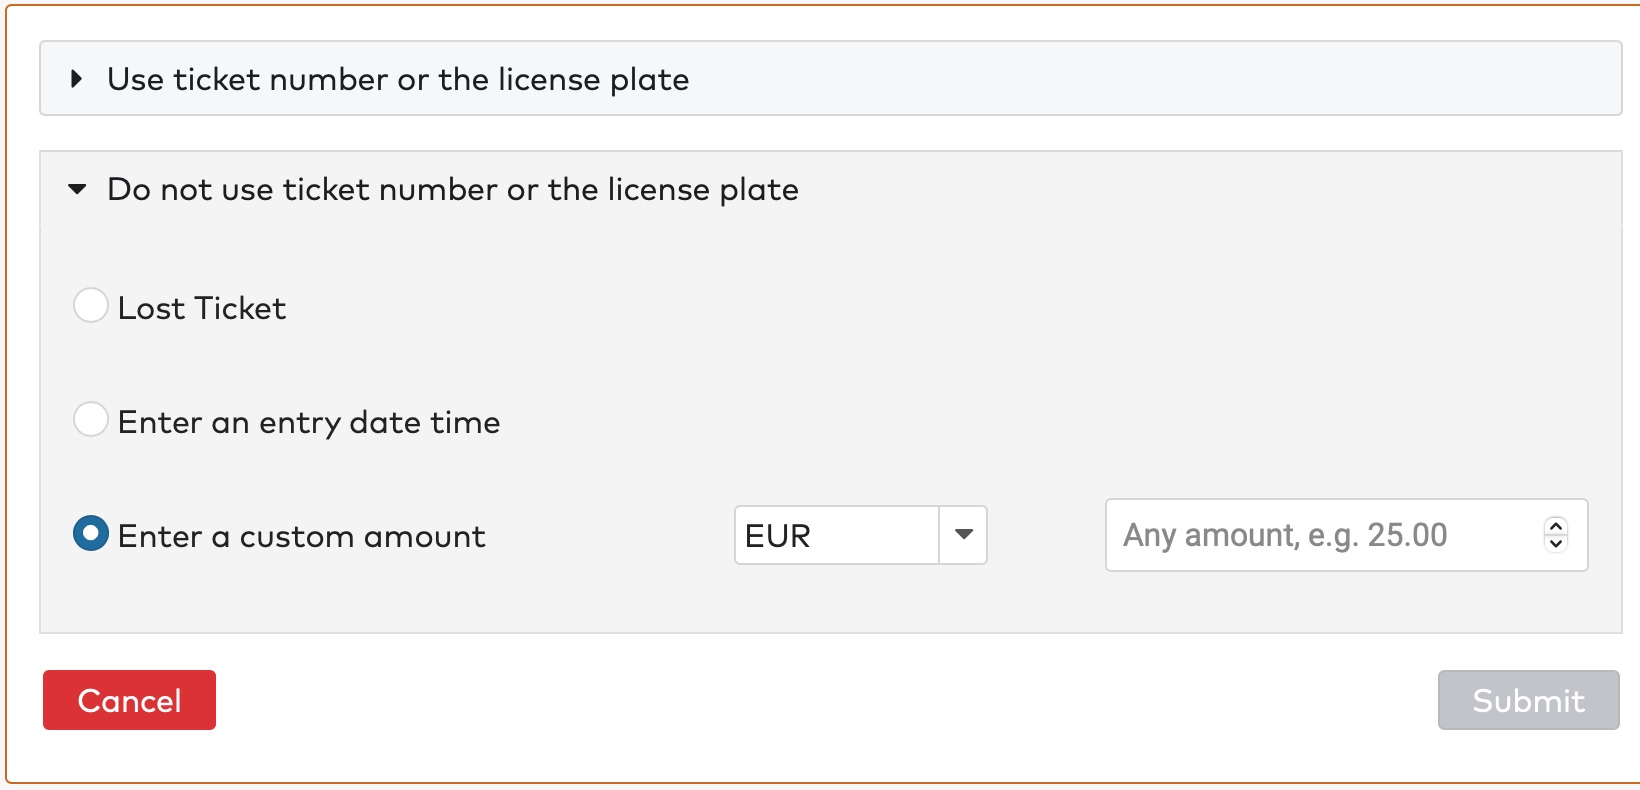Click the 'Enter an entry date time' label
Image resolution: width=1640 pixels, height=790 pixels.
pos(309,421)
